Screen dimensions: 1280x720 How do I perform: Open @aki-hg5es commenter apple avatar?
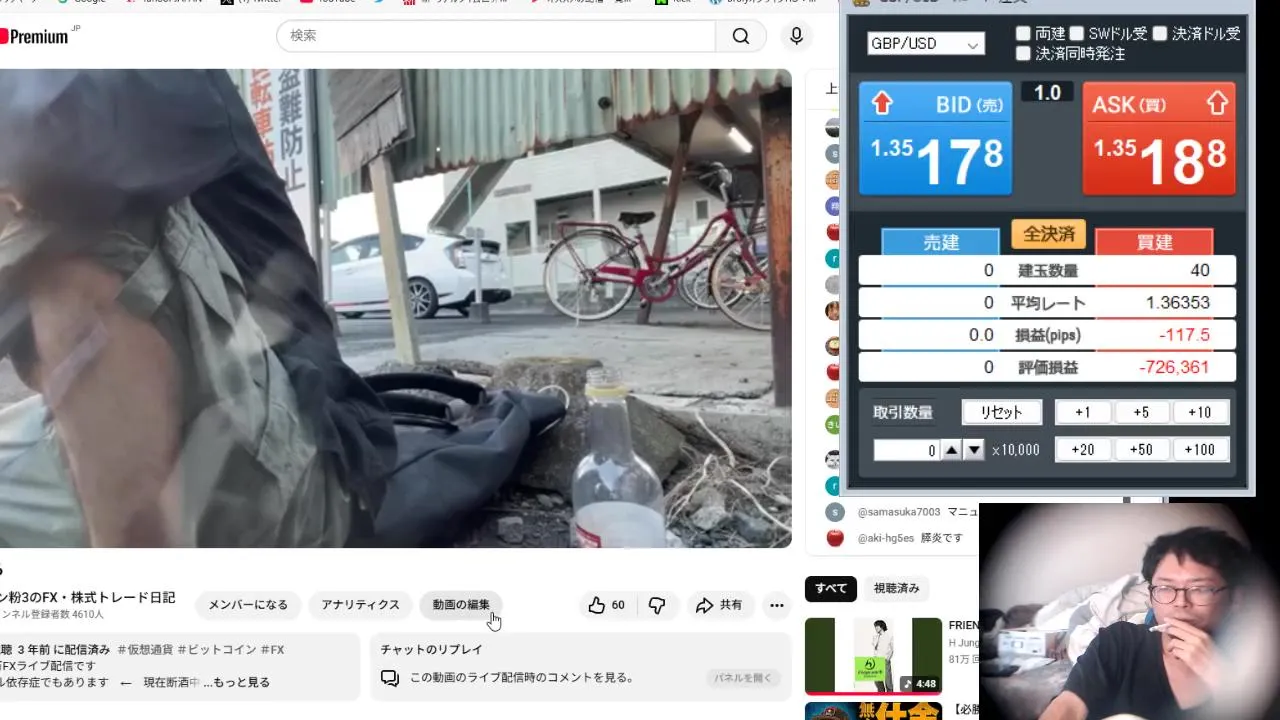pyautogui.click(x=835, y=538)
